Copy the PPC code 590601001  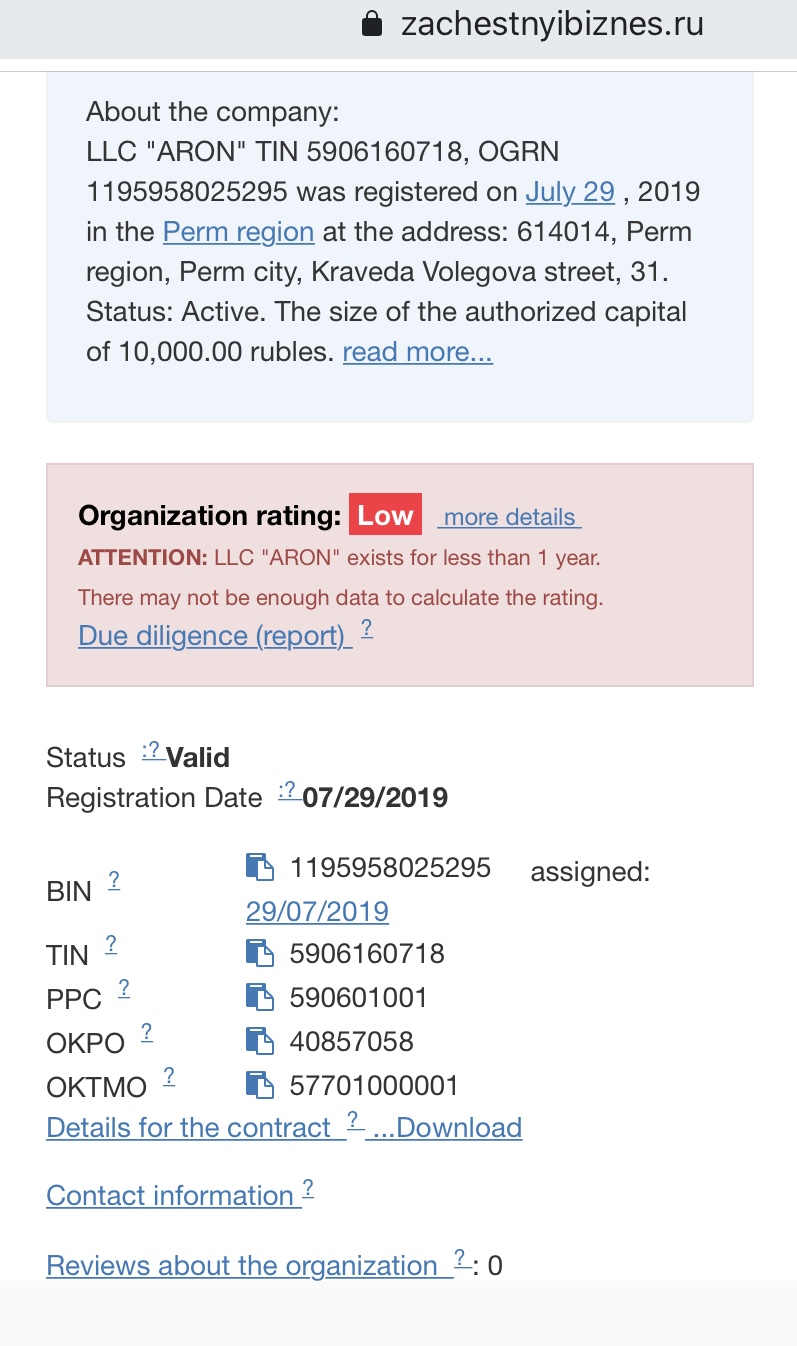point(260,998)
